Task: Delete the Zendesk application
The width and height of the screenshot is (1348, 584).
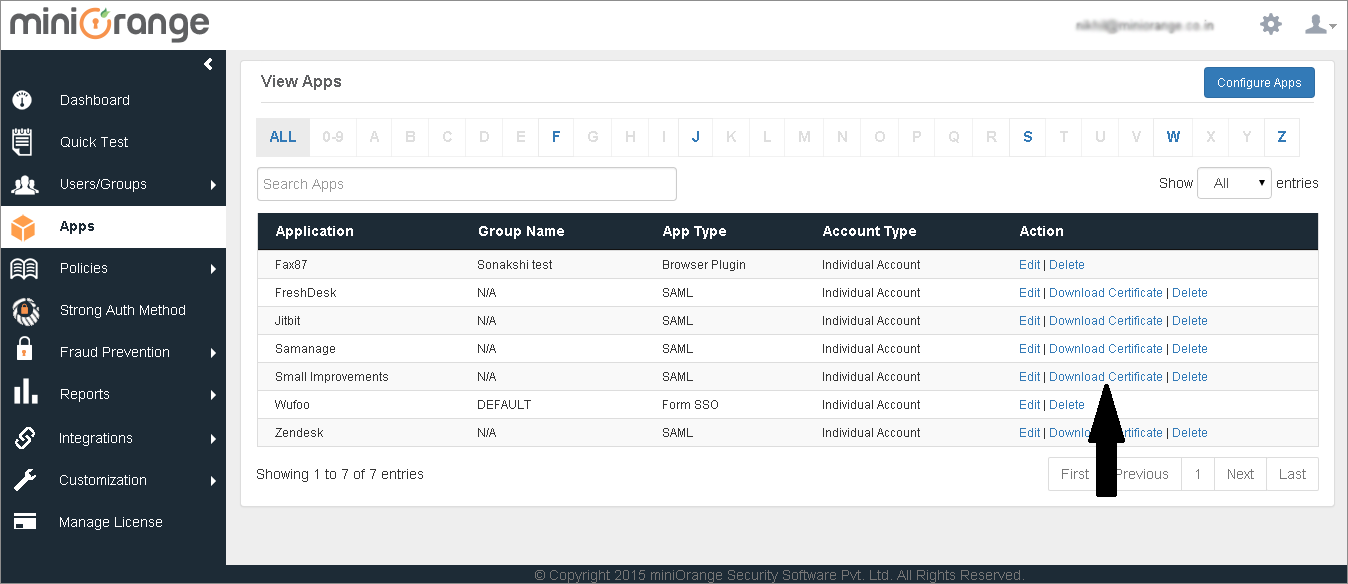Action: pyautogui.click(x=1190, y=433)
